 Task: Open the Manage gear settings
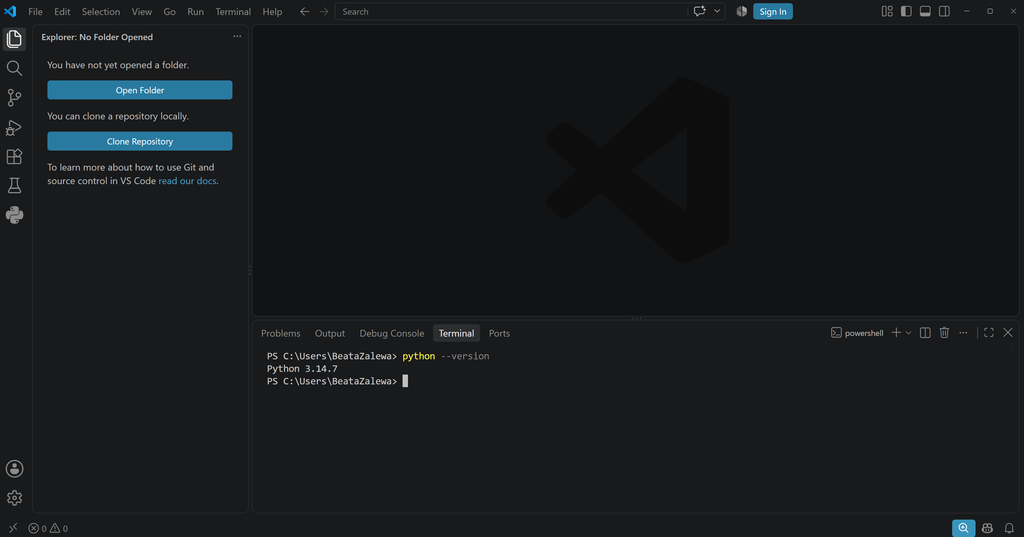coord(14,498)
